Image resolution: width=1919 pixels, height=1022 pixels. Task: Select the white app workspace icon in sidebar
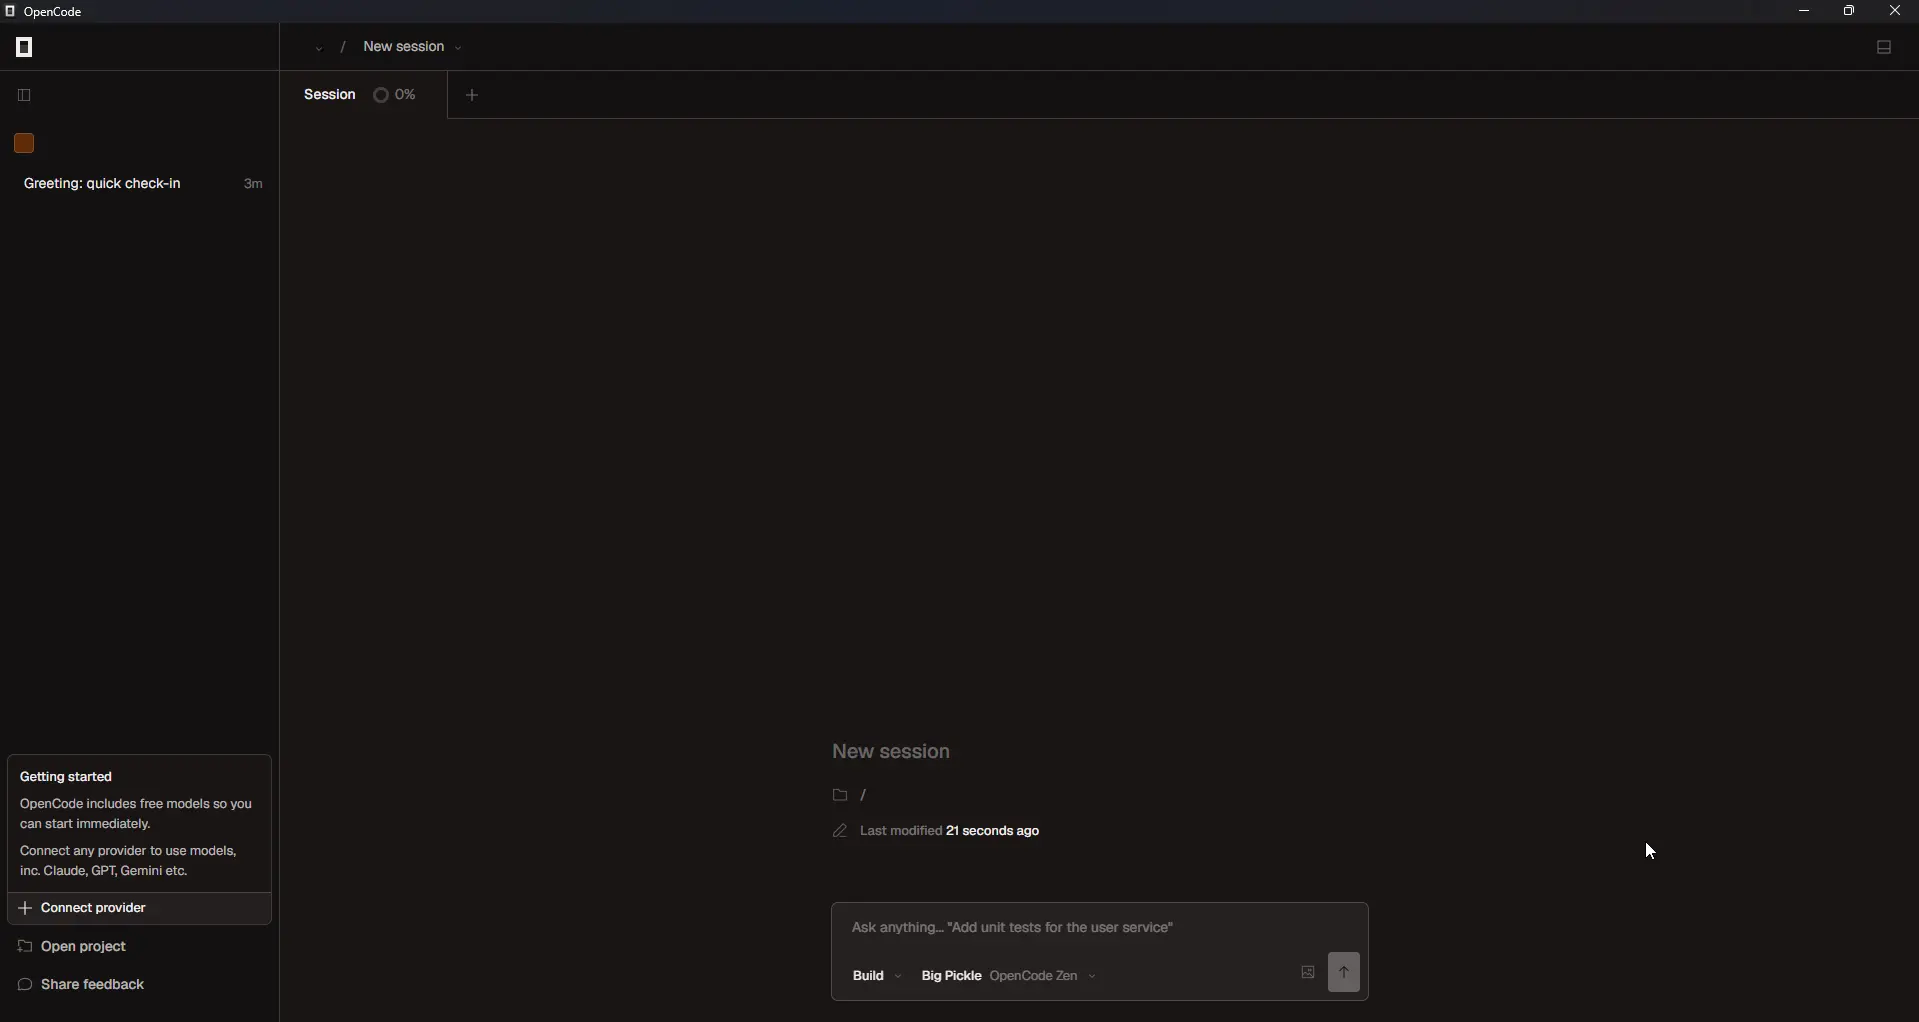24,47
